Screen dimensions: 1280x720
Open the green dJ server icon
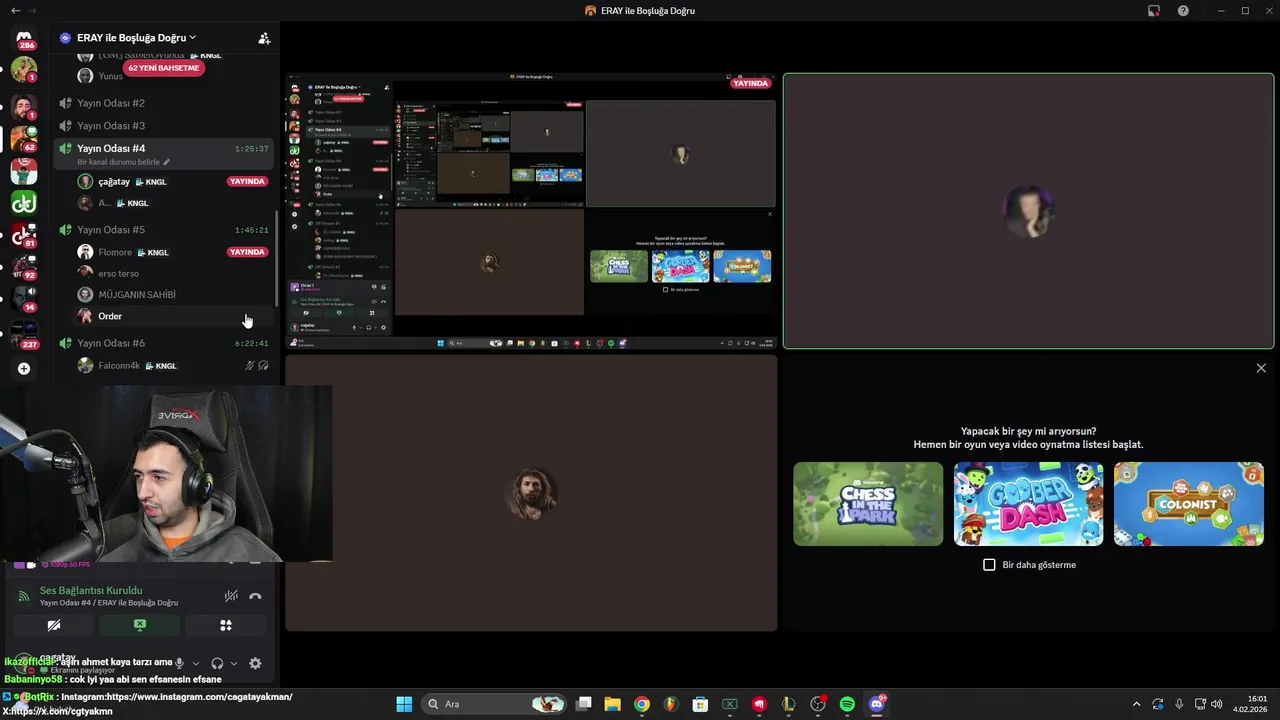[24, 203]
